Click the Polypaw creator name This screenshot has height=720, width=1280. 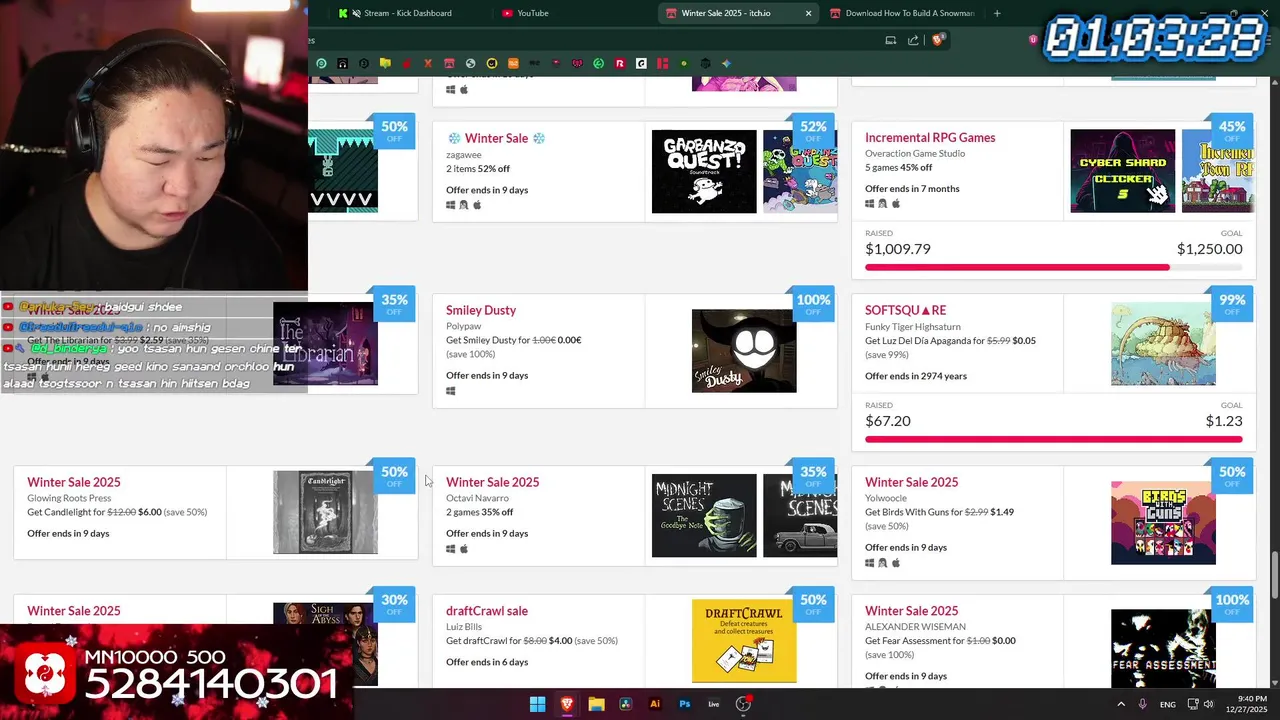tap(464, 326)
